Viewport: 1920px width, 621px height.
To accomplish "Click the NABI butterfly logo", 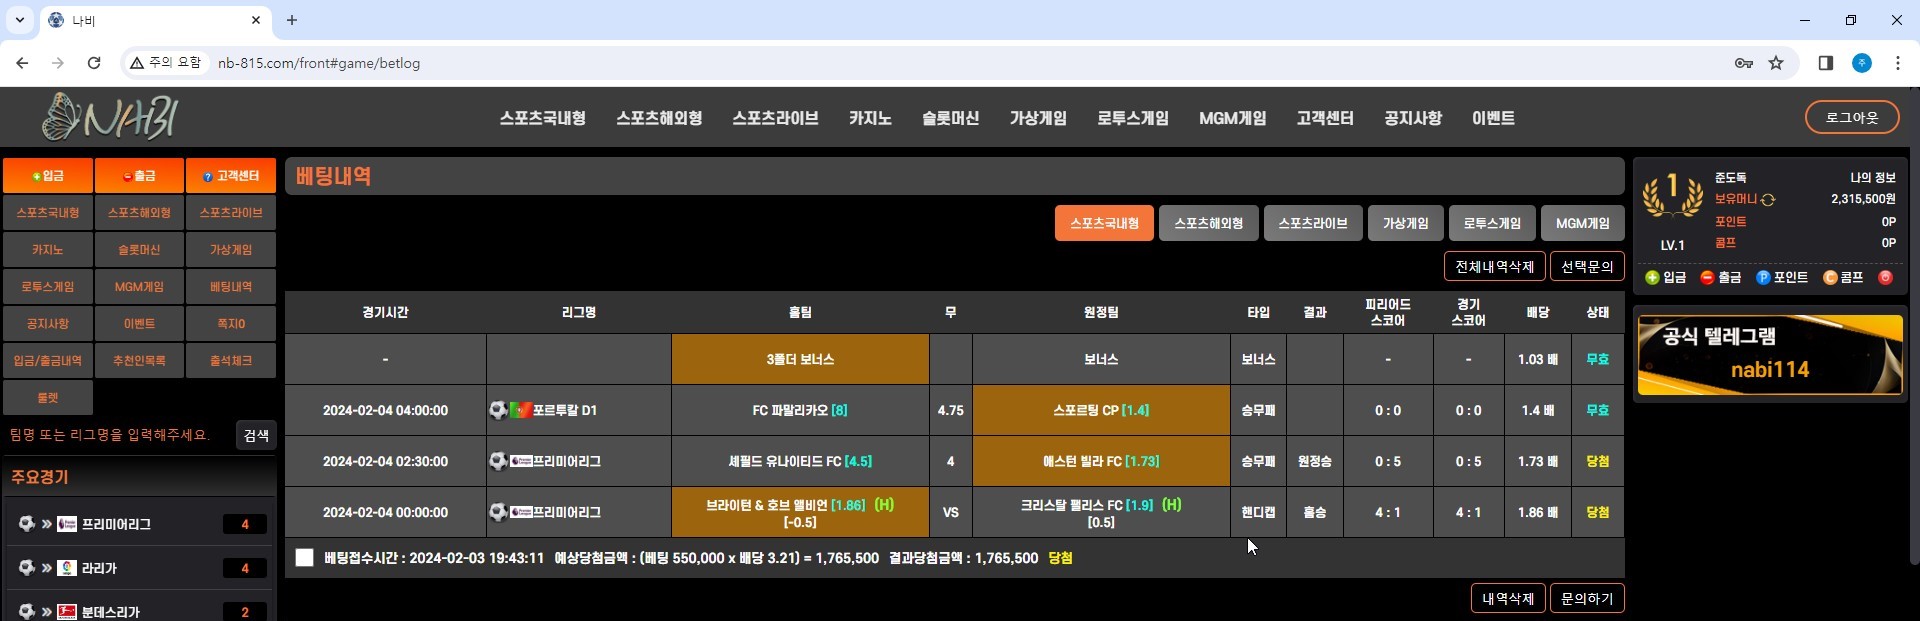I will pyautogui.click(x=110, y=117).
